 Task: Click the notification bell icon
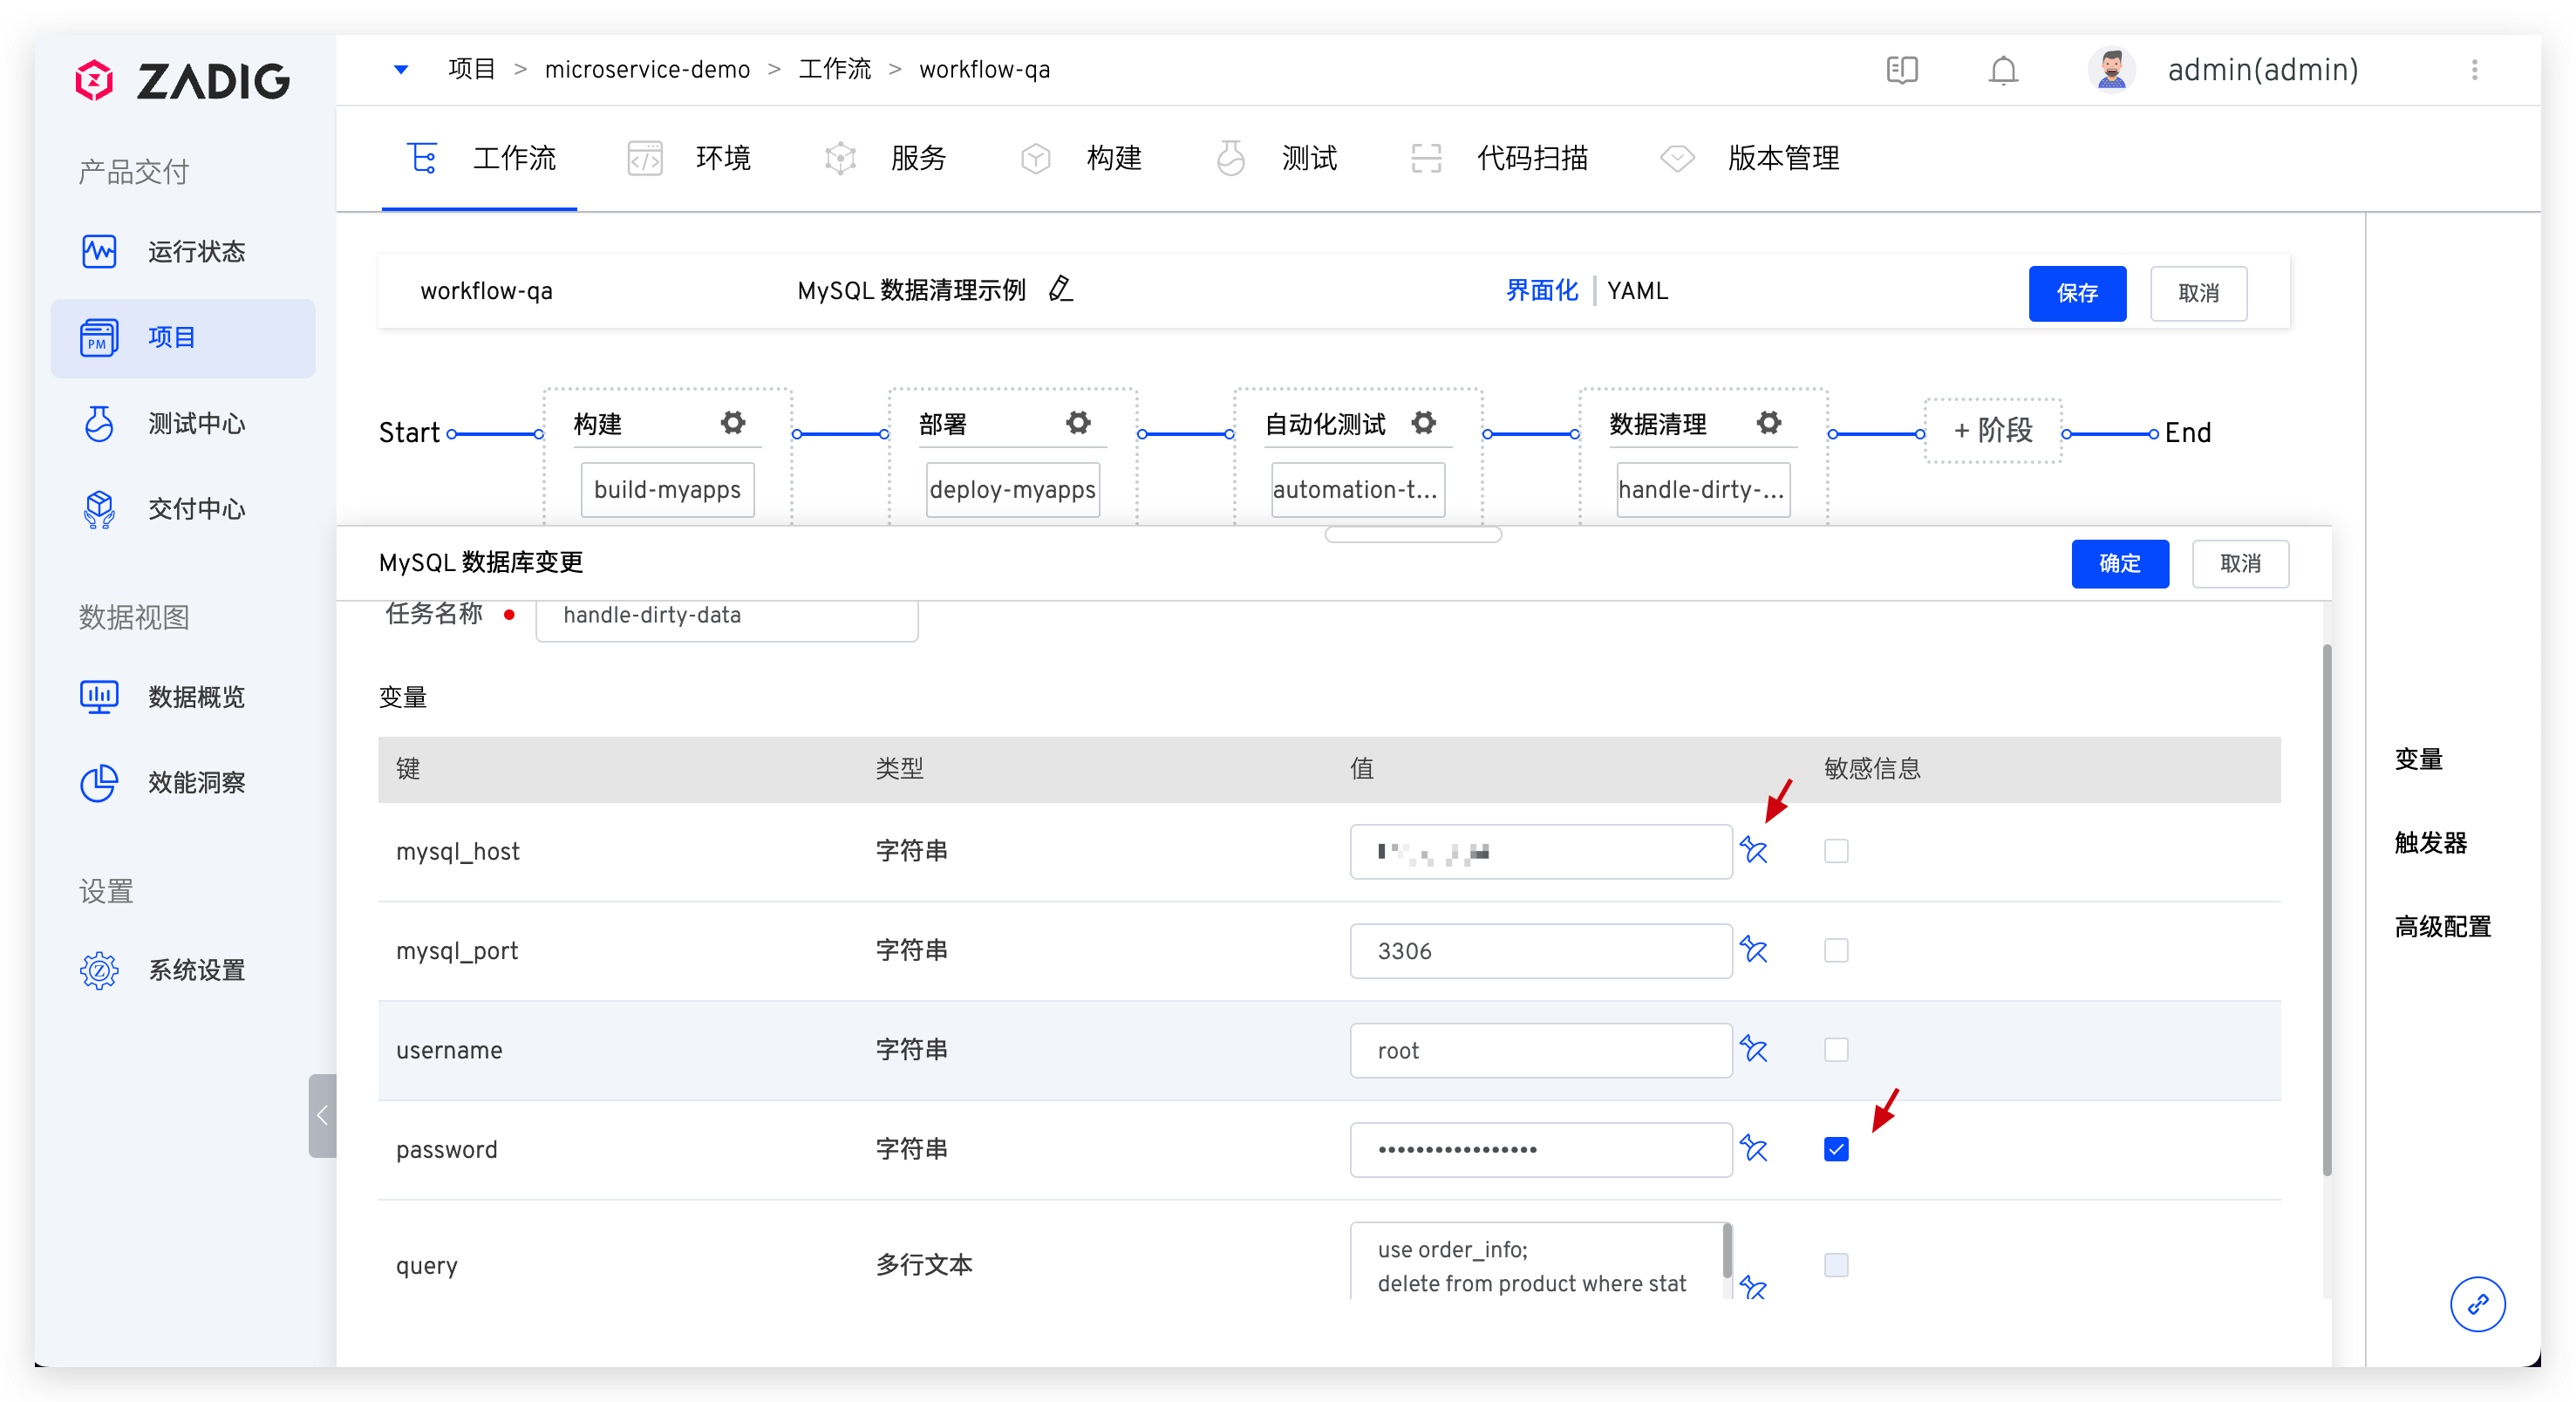tap(2003, 70)
